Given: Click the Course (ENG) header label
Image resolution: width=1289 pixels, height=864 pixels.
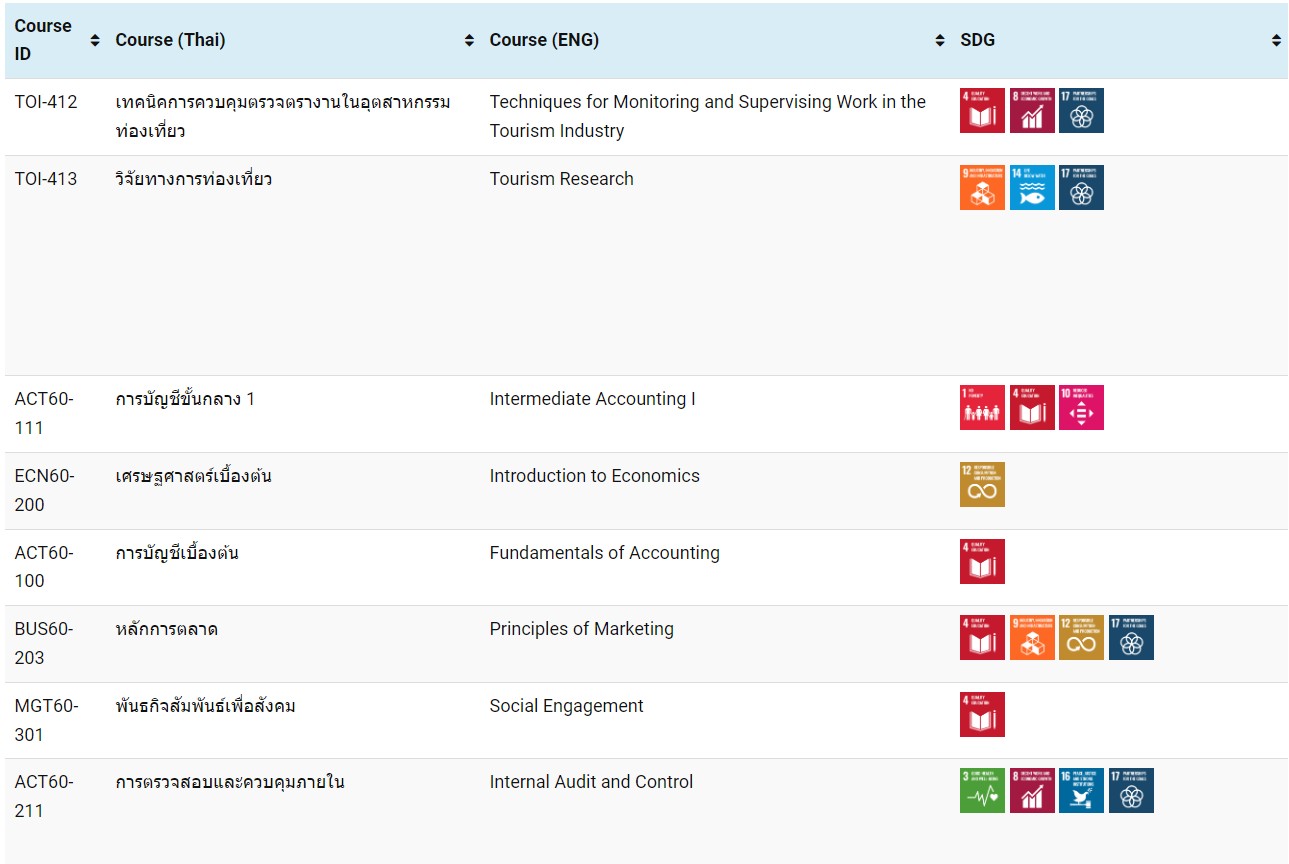Looking at the screenshot, I should pyautogui.click(x=544, y=41).
